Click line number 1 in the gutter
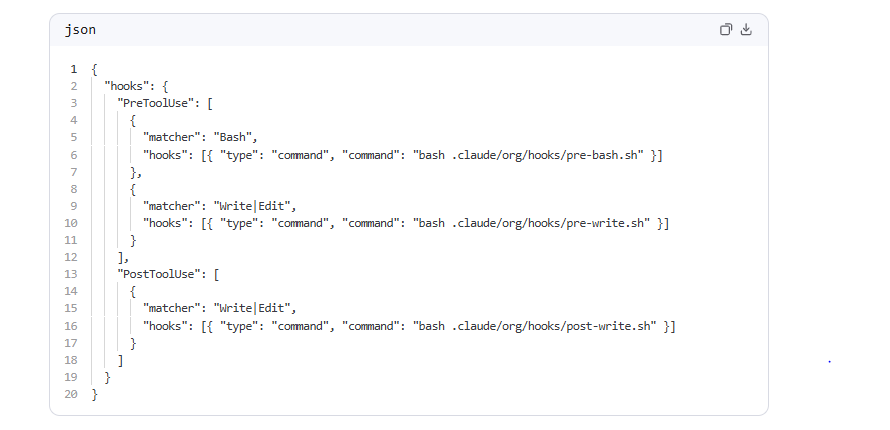 (x=73, y=69)
